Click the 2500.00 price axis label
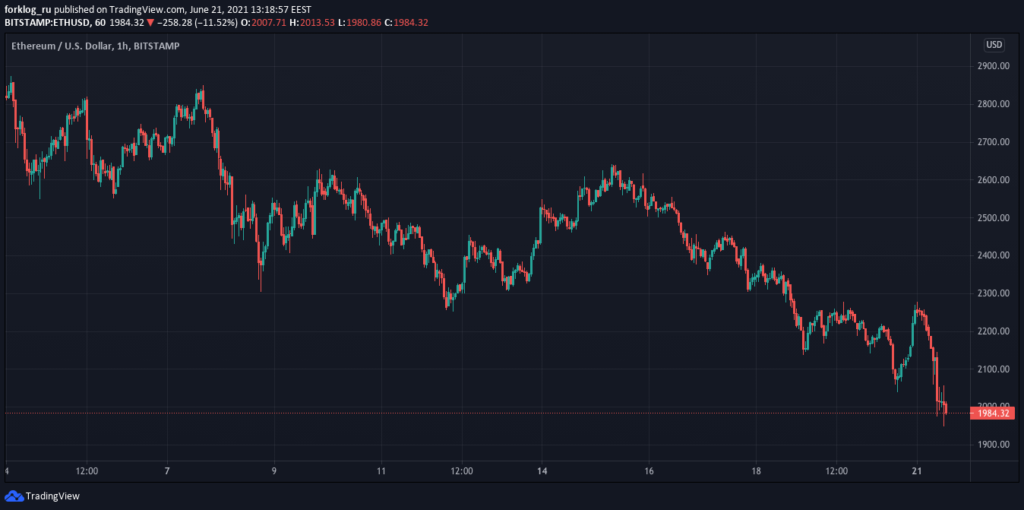The image size is (1024, 510). coord(993,218)
